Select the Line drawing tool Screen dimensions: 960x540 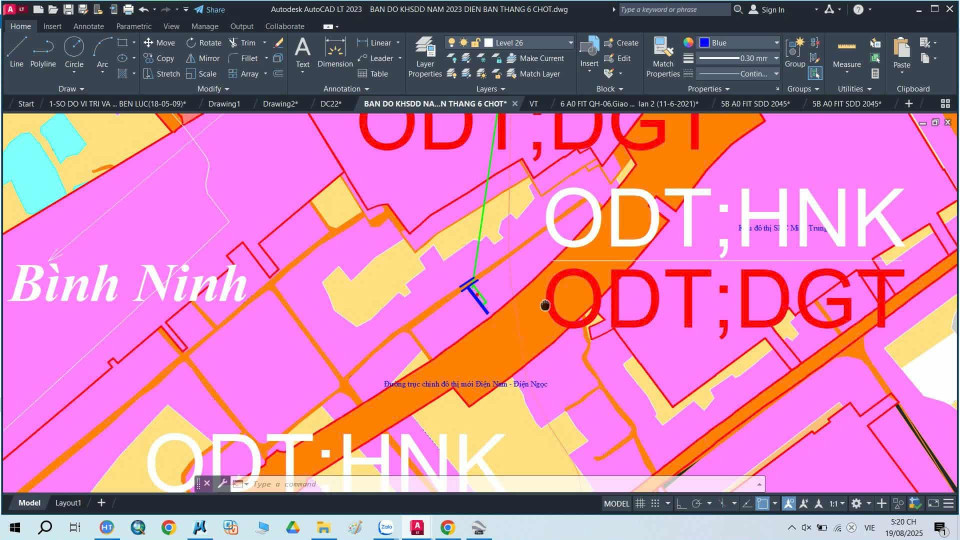[16, 51]
